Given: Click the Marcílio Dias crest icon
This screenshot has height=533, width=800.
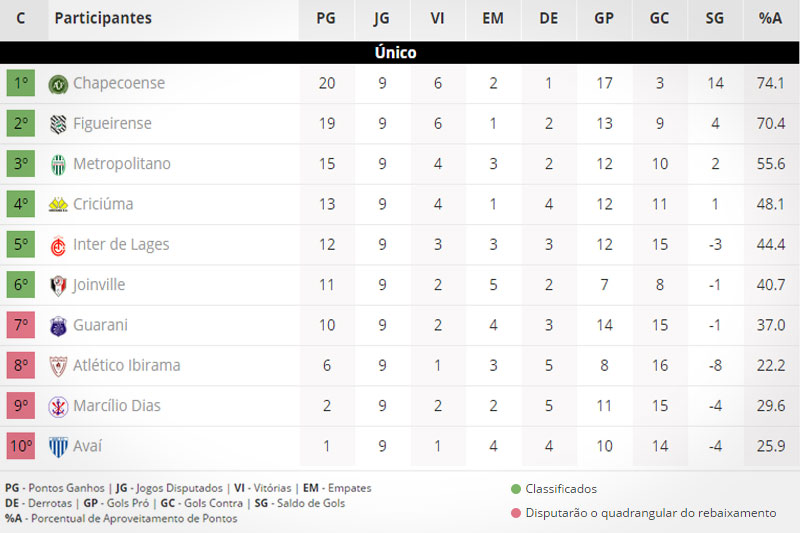Looking at the screenshot, I should tap(58, 406).
